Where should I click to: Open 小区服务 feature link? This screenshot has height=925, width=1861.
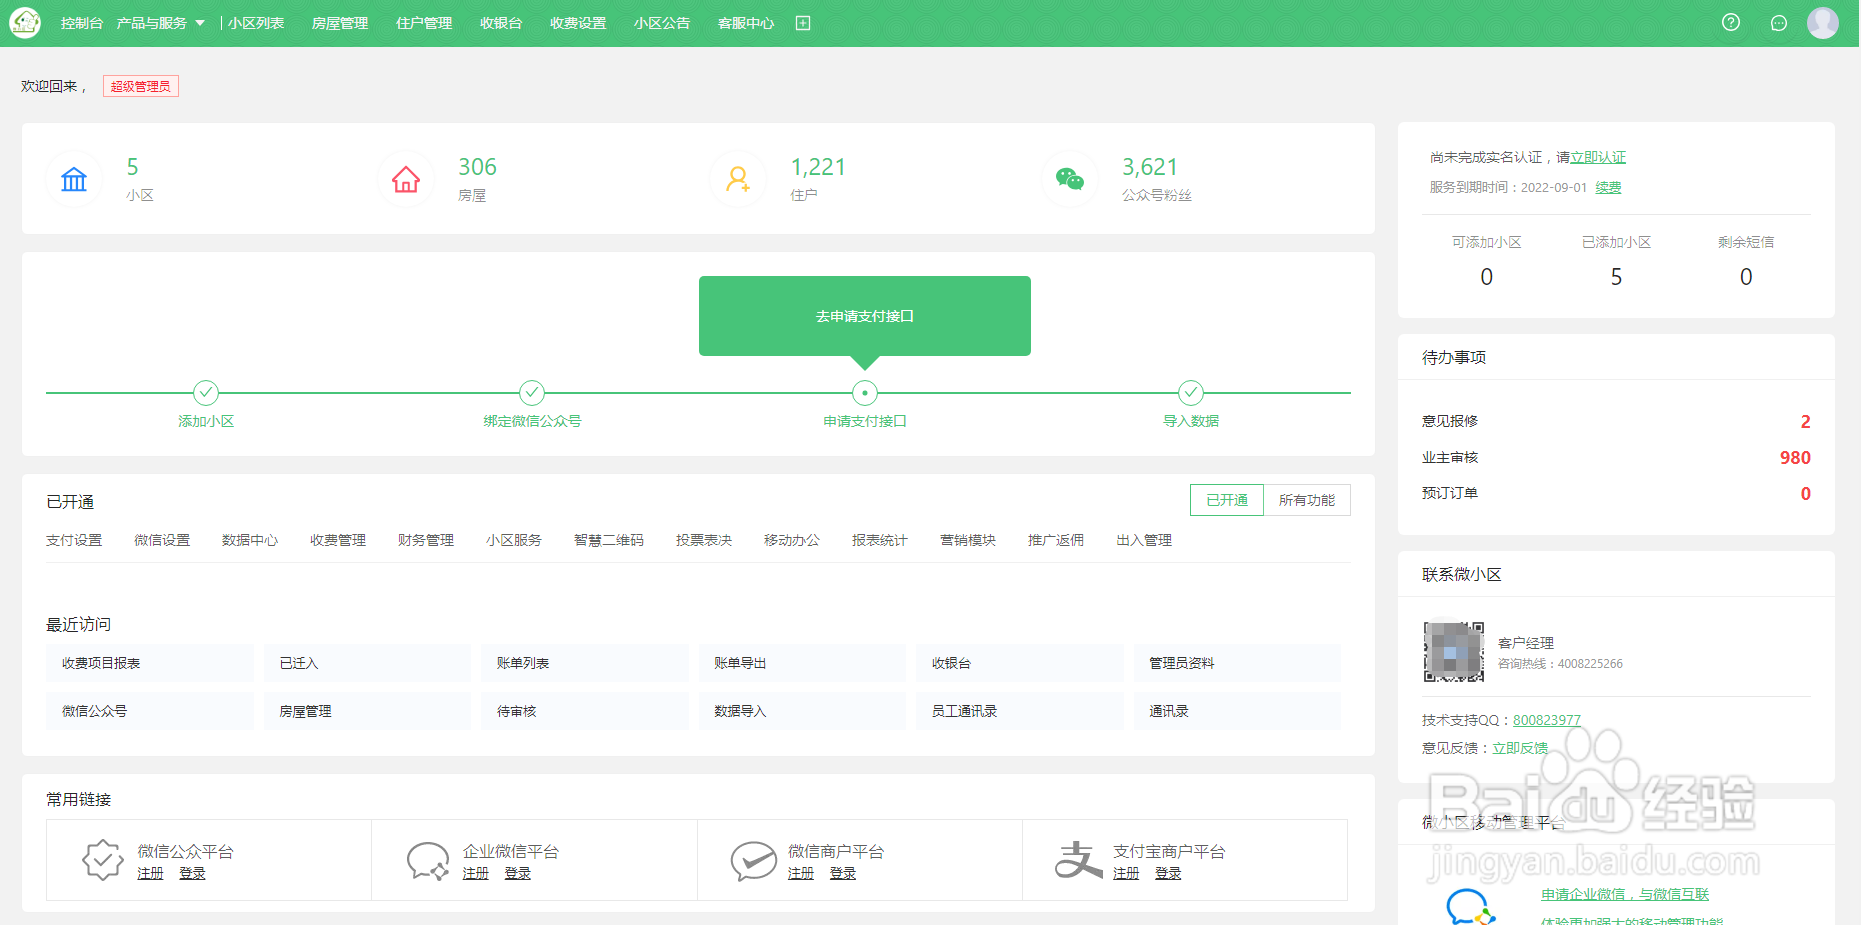pos(514,540)
